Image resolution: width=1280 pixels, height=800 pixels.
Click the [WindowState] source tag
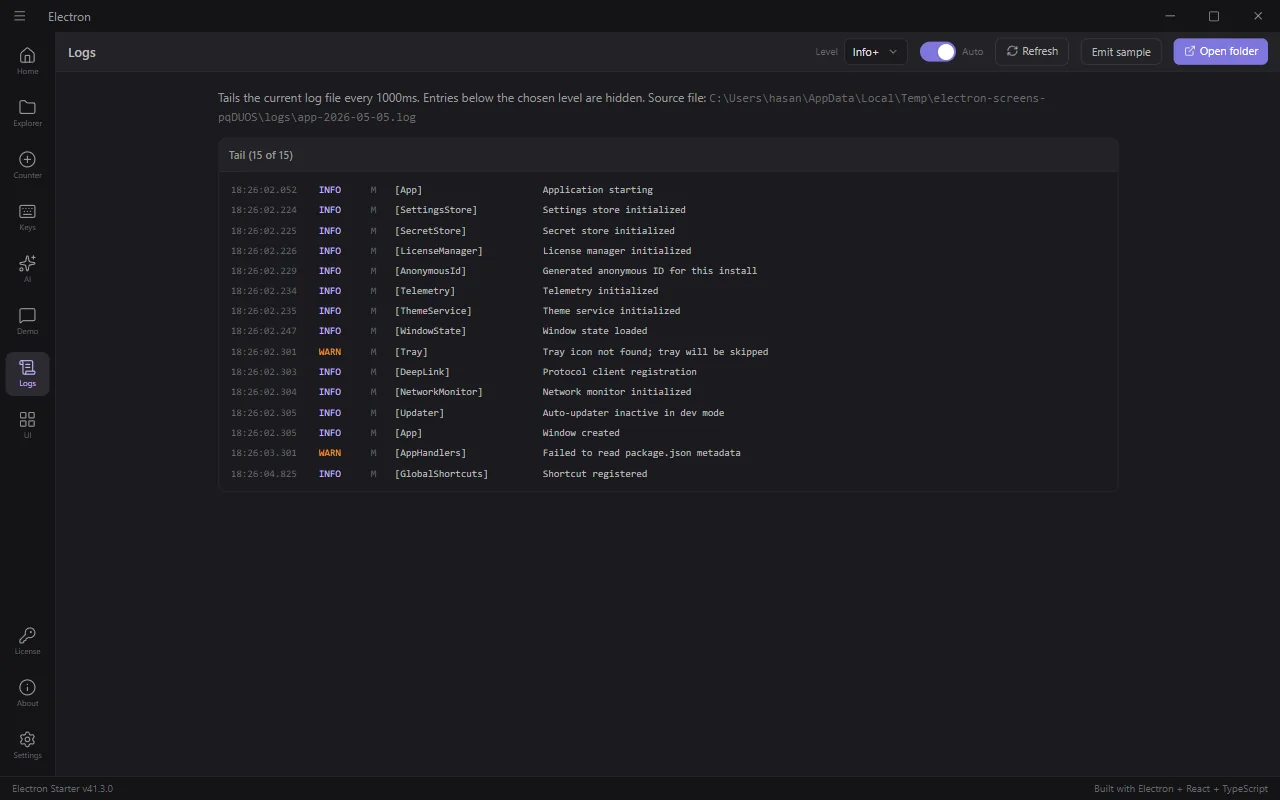[430, 331]
